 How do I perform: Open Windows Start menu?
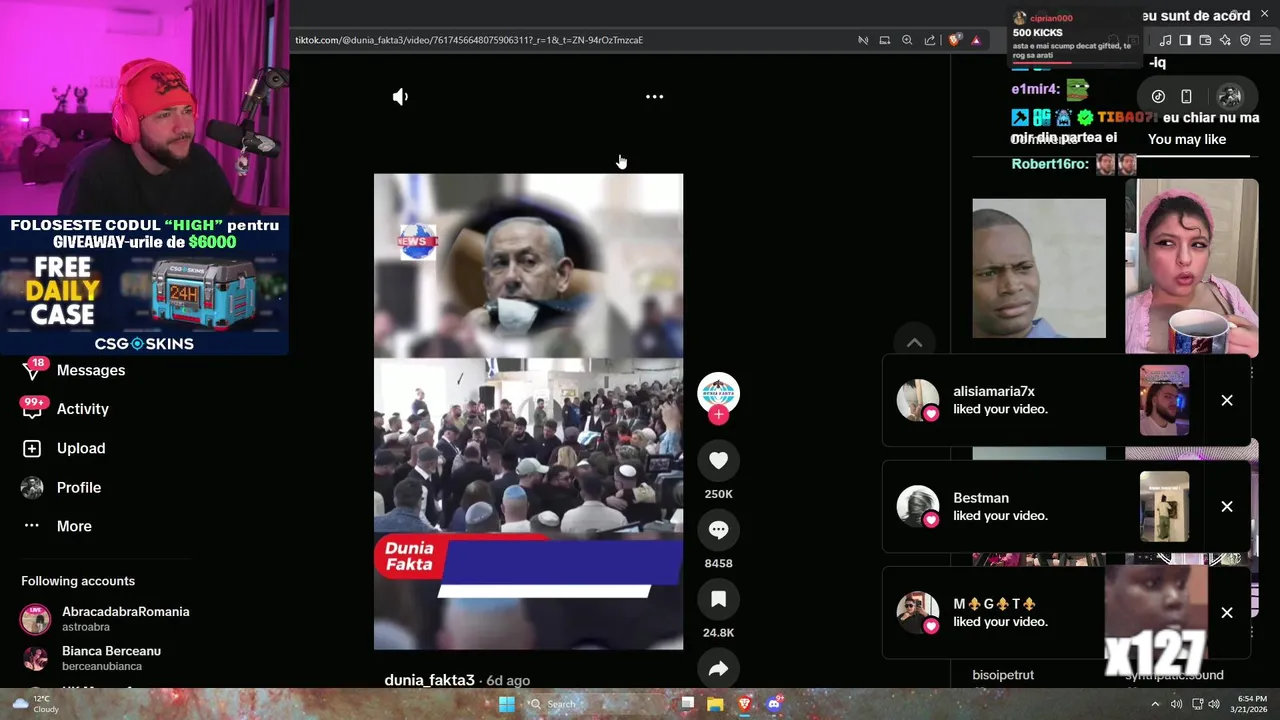(507, 704)
